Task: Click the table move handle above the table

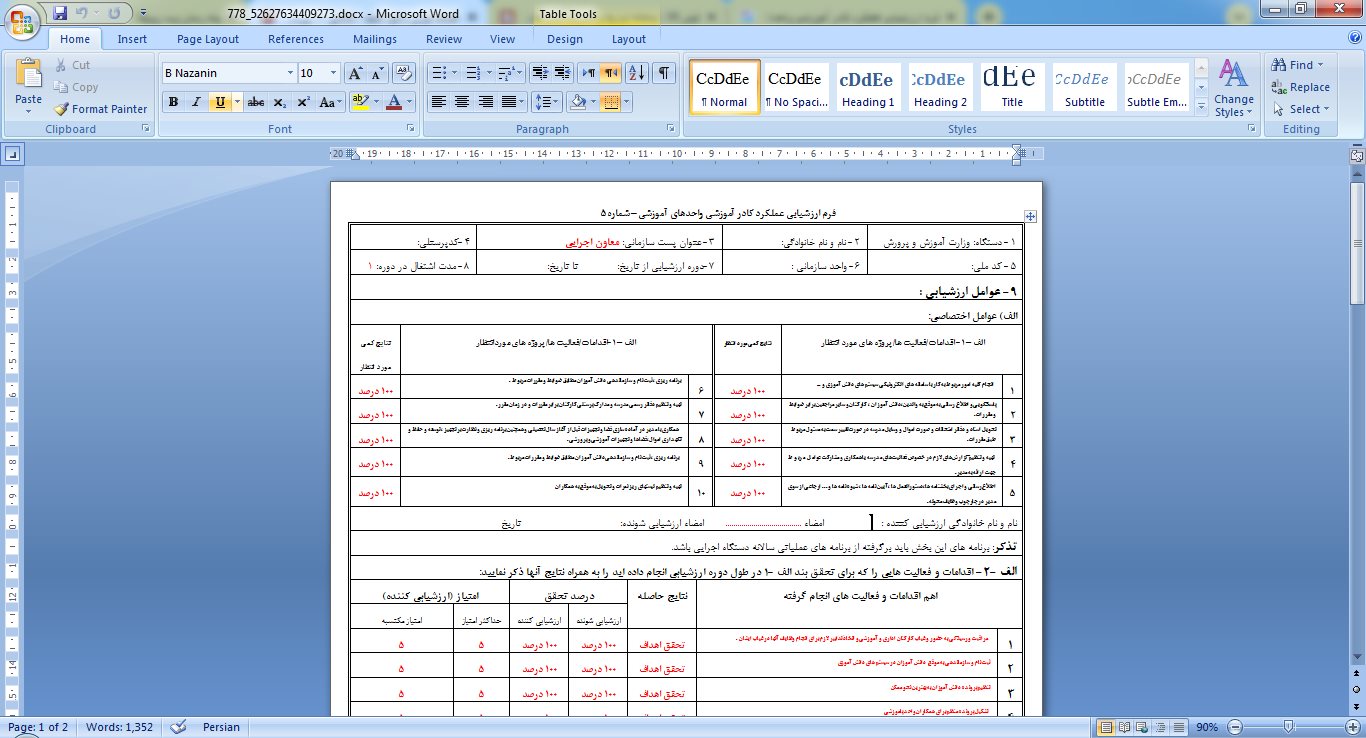Action: click(x=1031, y=216)
